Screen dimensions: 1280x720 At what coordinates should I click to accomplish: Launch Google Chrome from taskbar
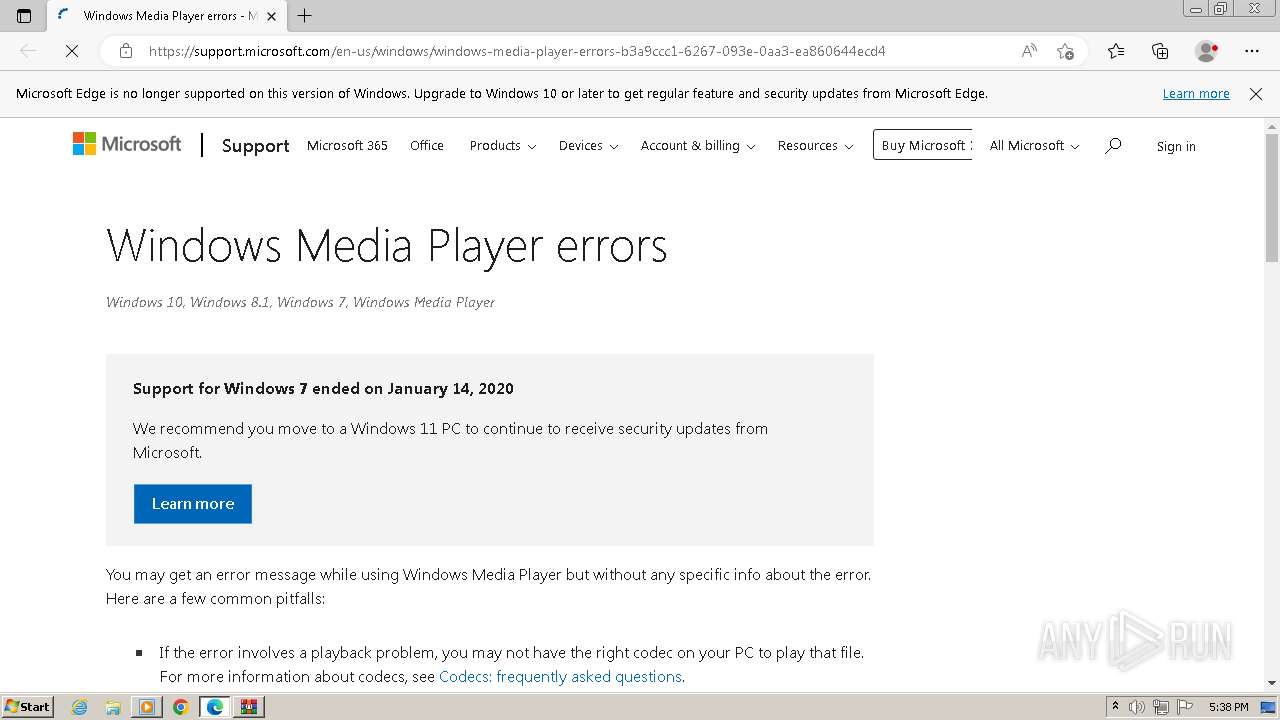pyautogui.click(x=181, y=707)
